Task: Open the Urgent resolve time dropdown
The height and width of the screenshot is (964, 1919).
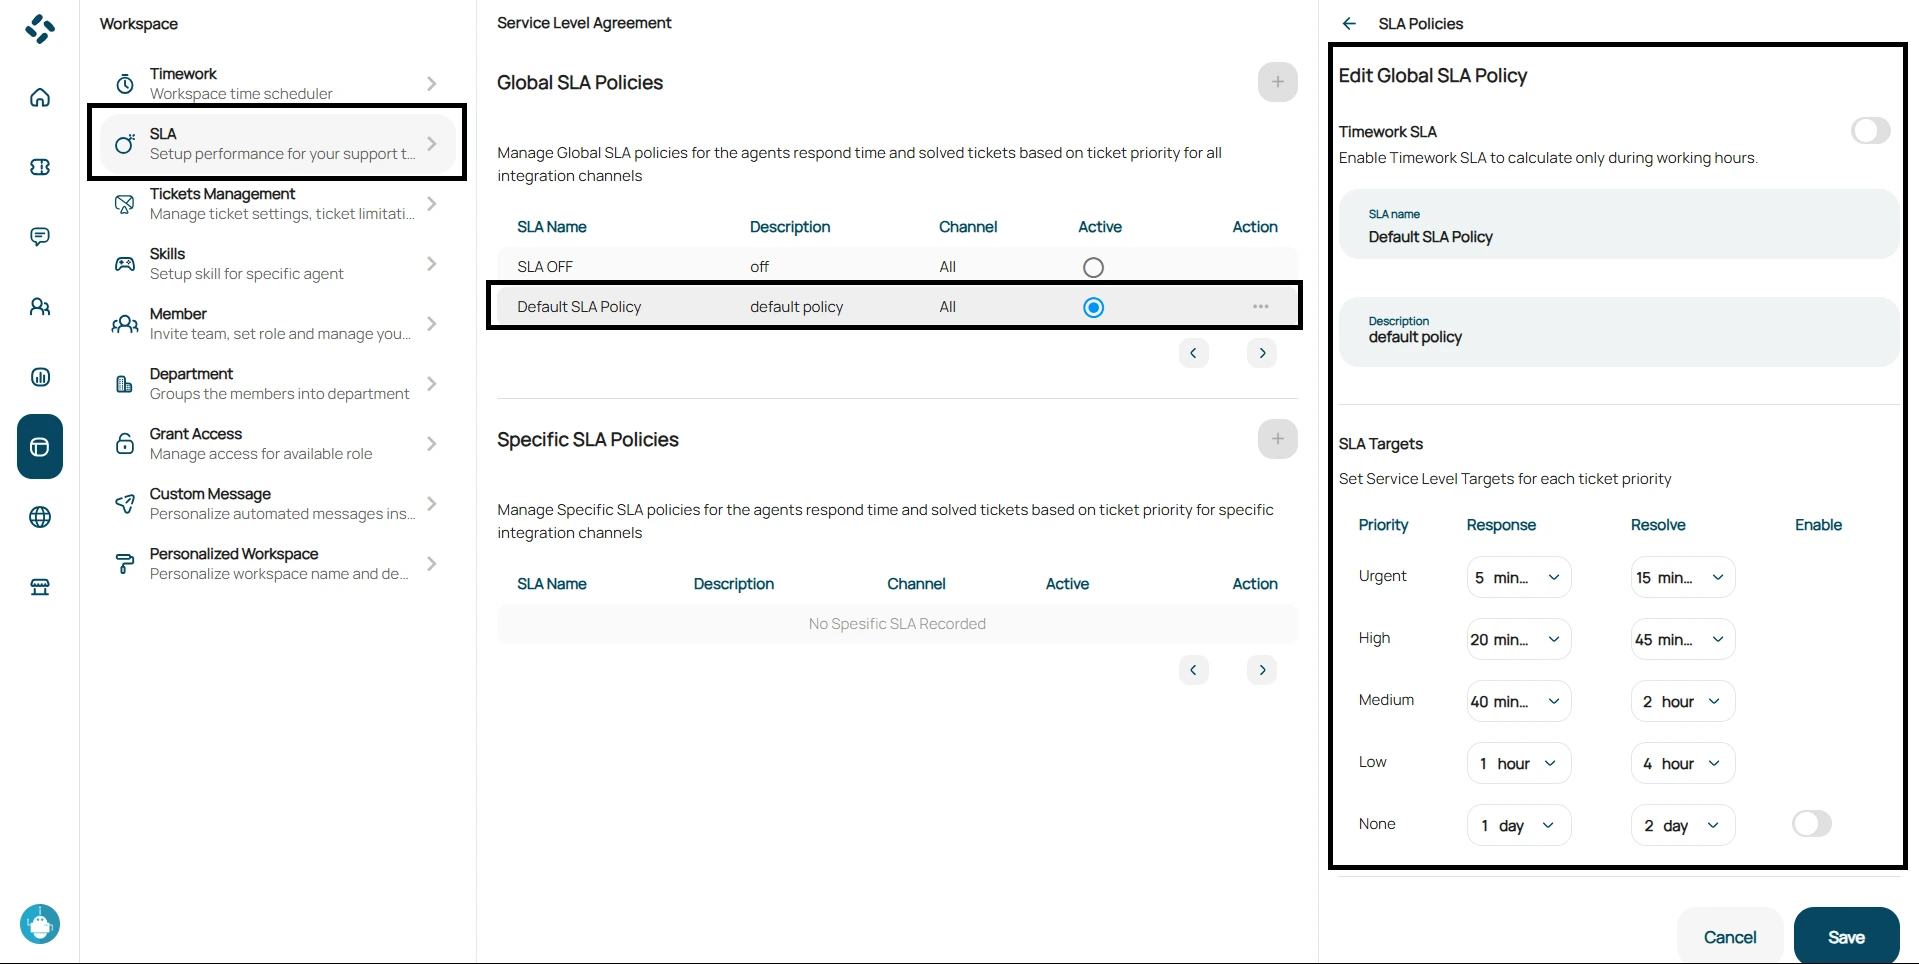Action: tap(1682, 578)
